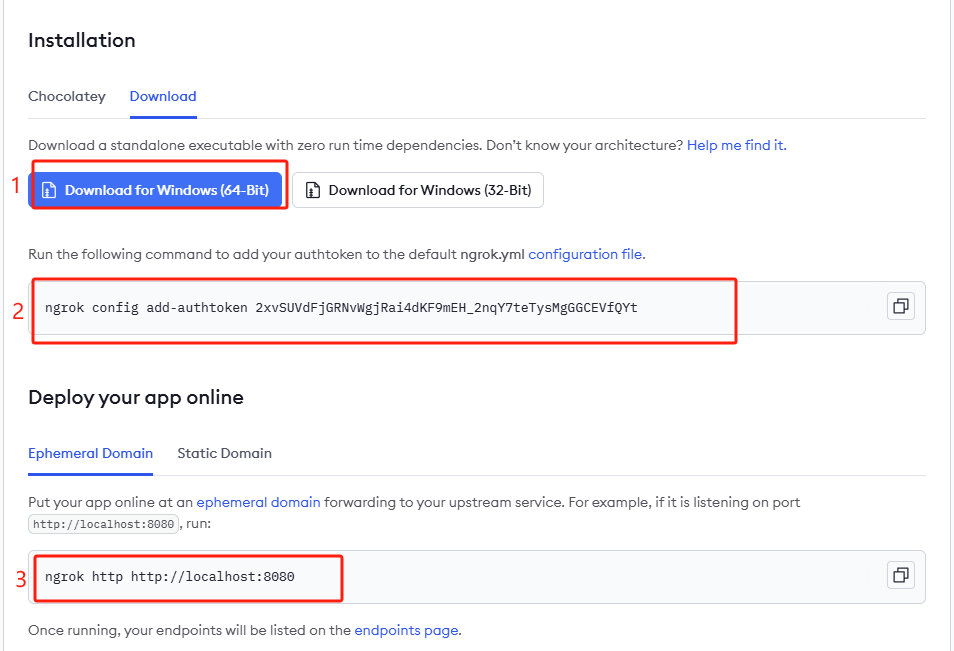Switch to the Static Domain tab
954x651 pixels.
(225, 453)
